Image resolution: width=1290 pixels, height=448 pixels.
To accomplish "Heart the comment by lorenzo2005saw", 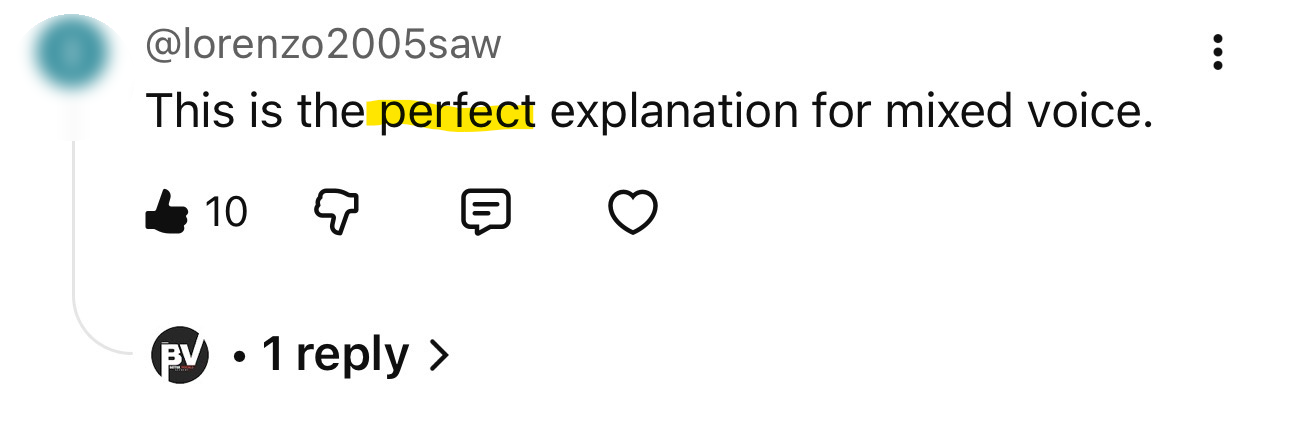I will point(632,212).
